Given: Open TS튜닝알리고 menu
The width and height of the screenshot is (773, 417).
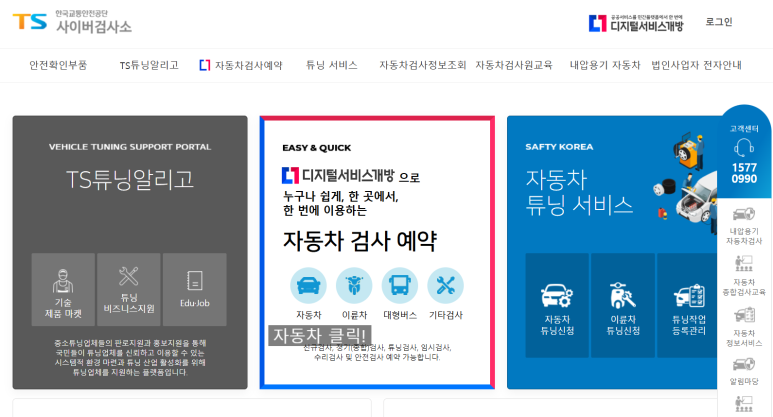Looking at the screenshot, I should point(149,65).
